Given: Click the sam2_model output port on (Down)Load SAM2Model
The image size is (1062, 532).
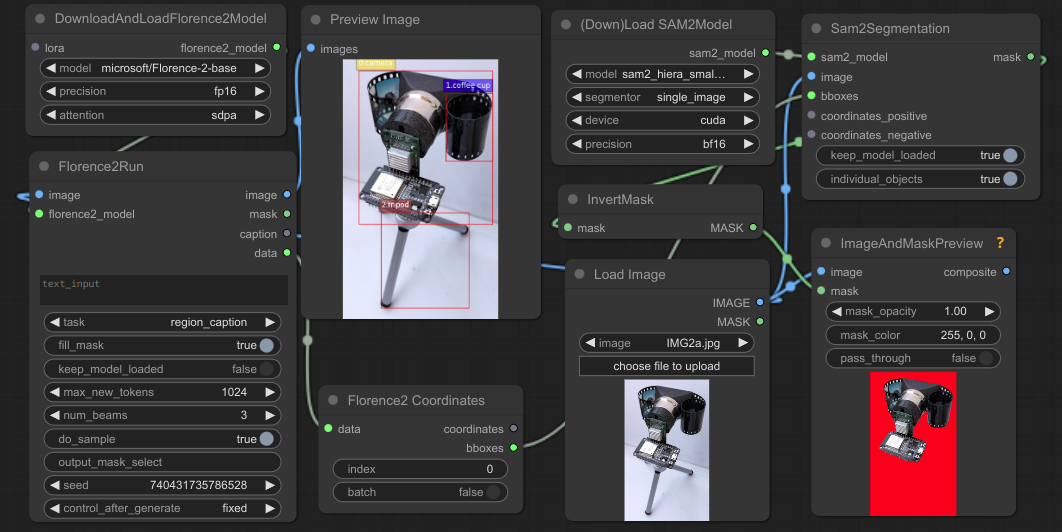Looking at the screenshot, I should tap(765, 53).
